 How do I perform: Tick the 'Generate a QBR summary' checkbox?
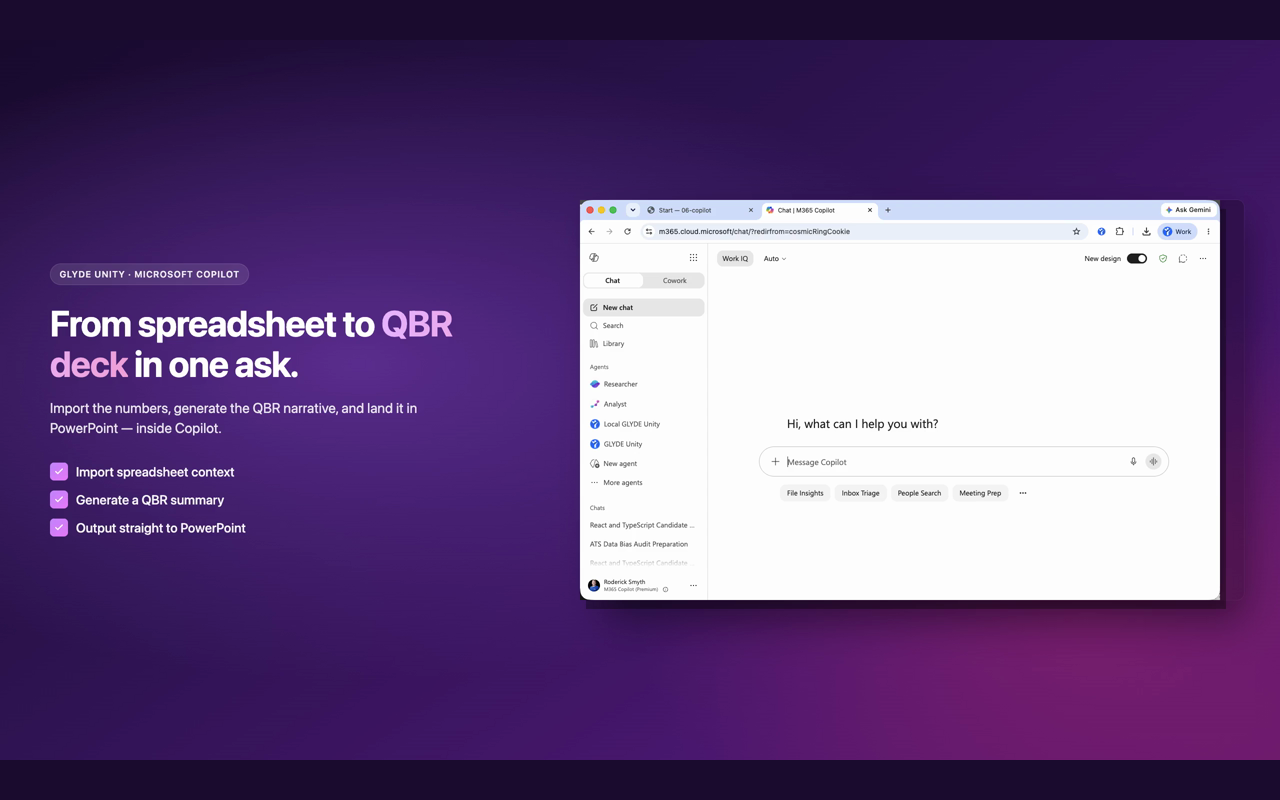(x=59, y=500)
